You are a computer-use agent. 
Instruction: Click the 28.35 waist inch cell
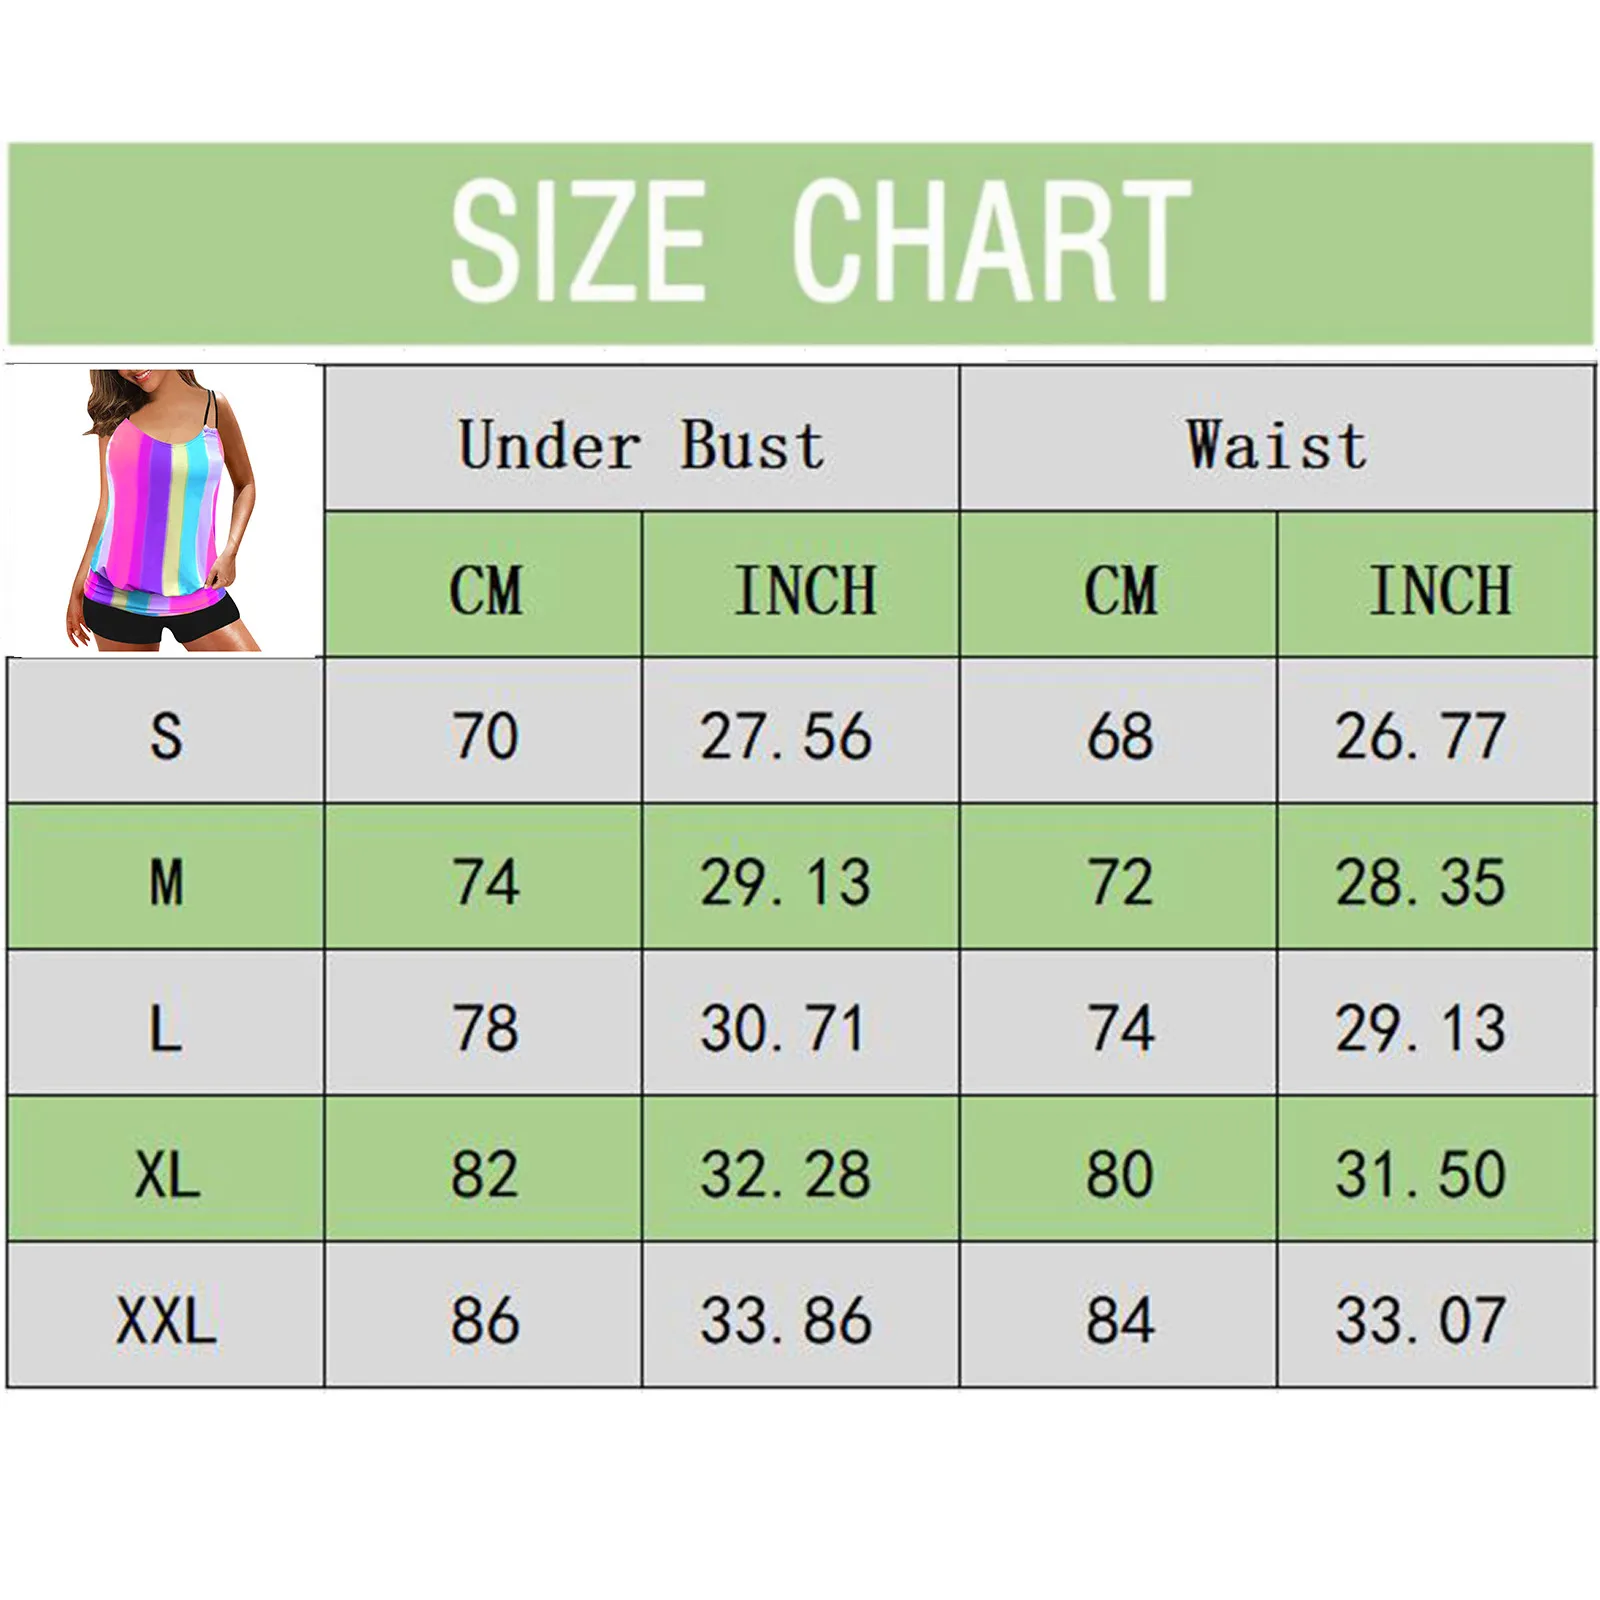(x=1420, y=882)
